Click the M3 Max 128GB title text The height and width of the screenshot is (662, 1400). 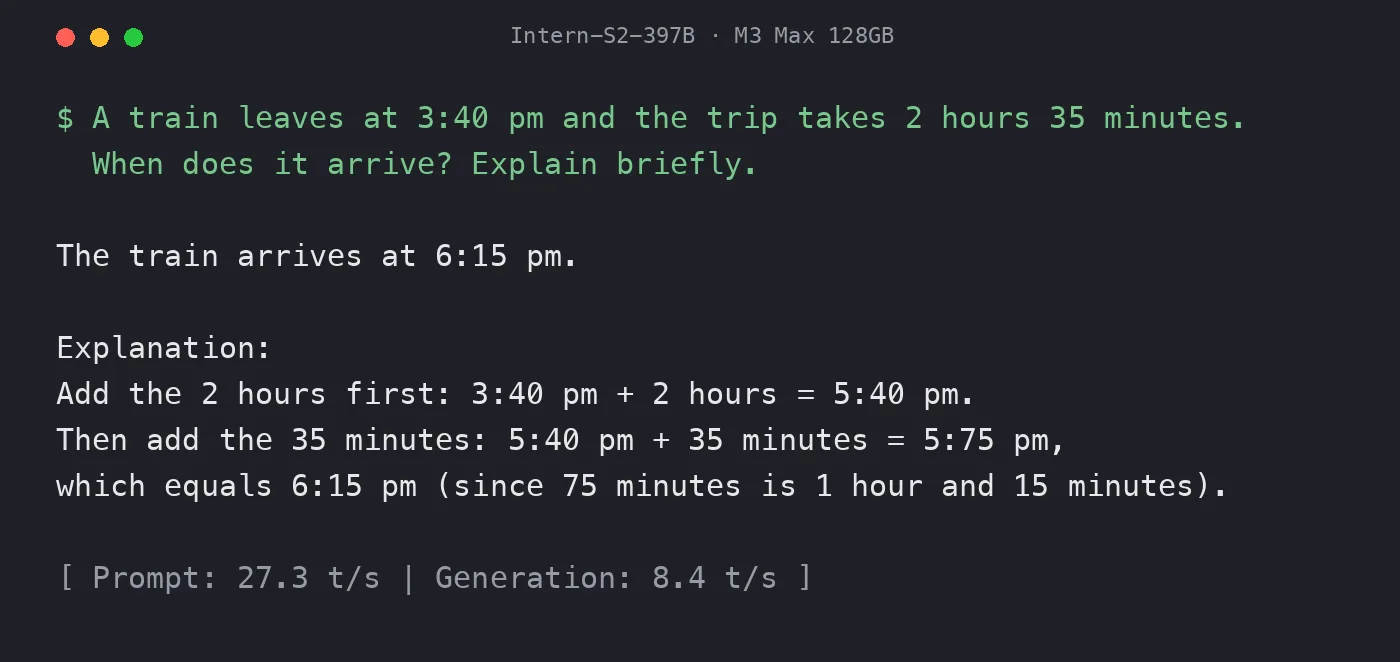[814, 36]
